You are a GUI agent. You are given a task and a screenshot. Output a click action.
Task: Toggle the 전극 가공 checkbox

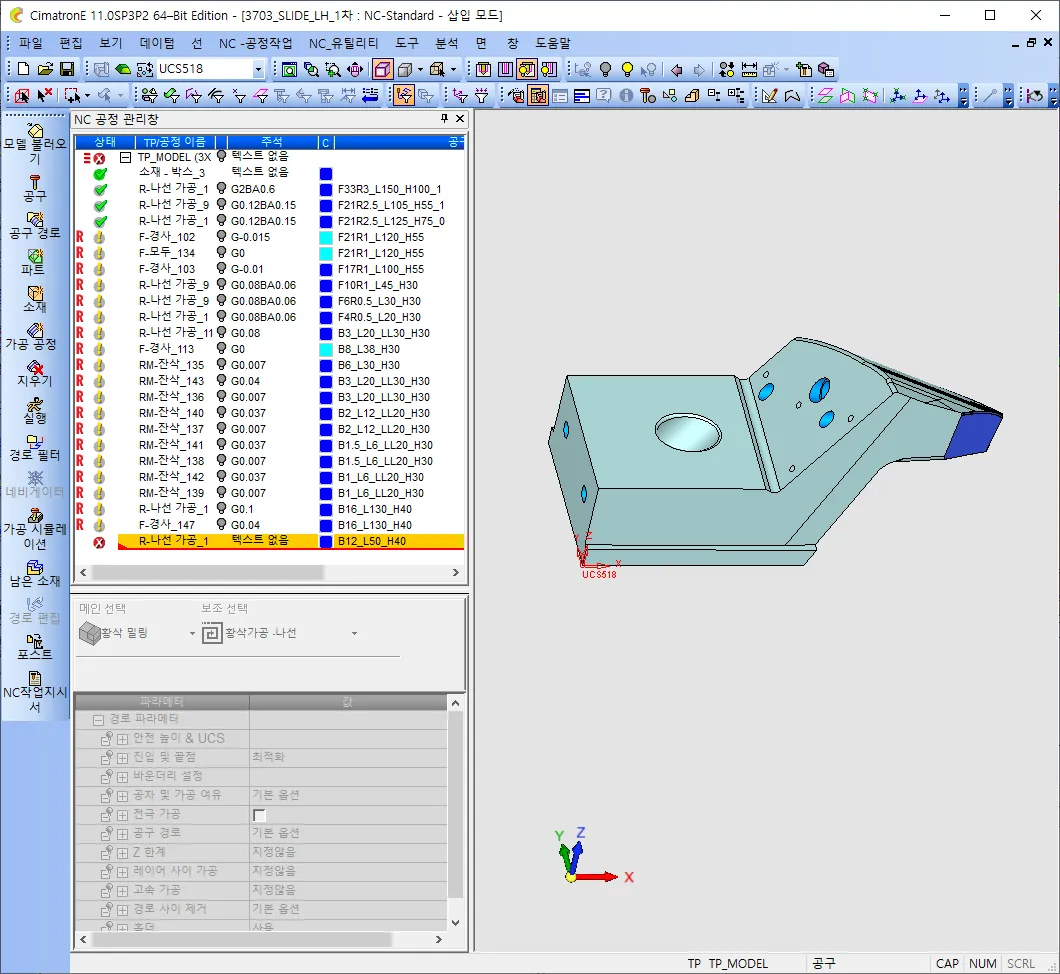point(259,815)
